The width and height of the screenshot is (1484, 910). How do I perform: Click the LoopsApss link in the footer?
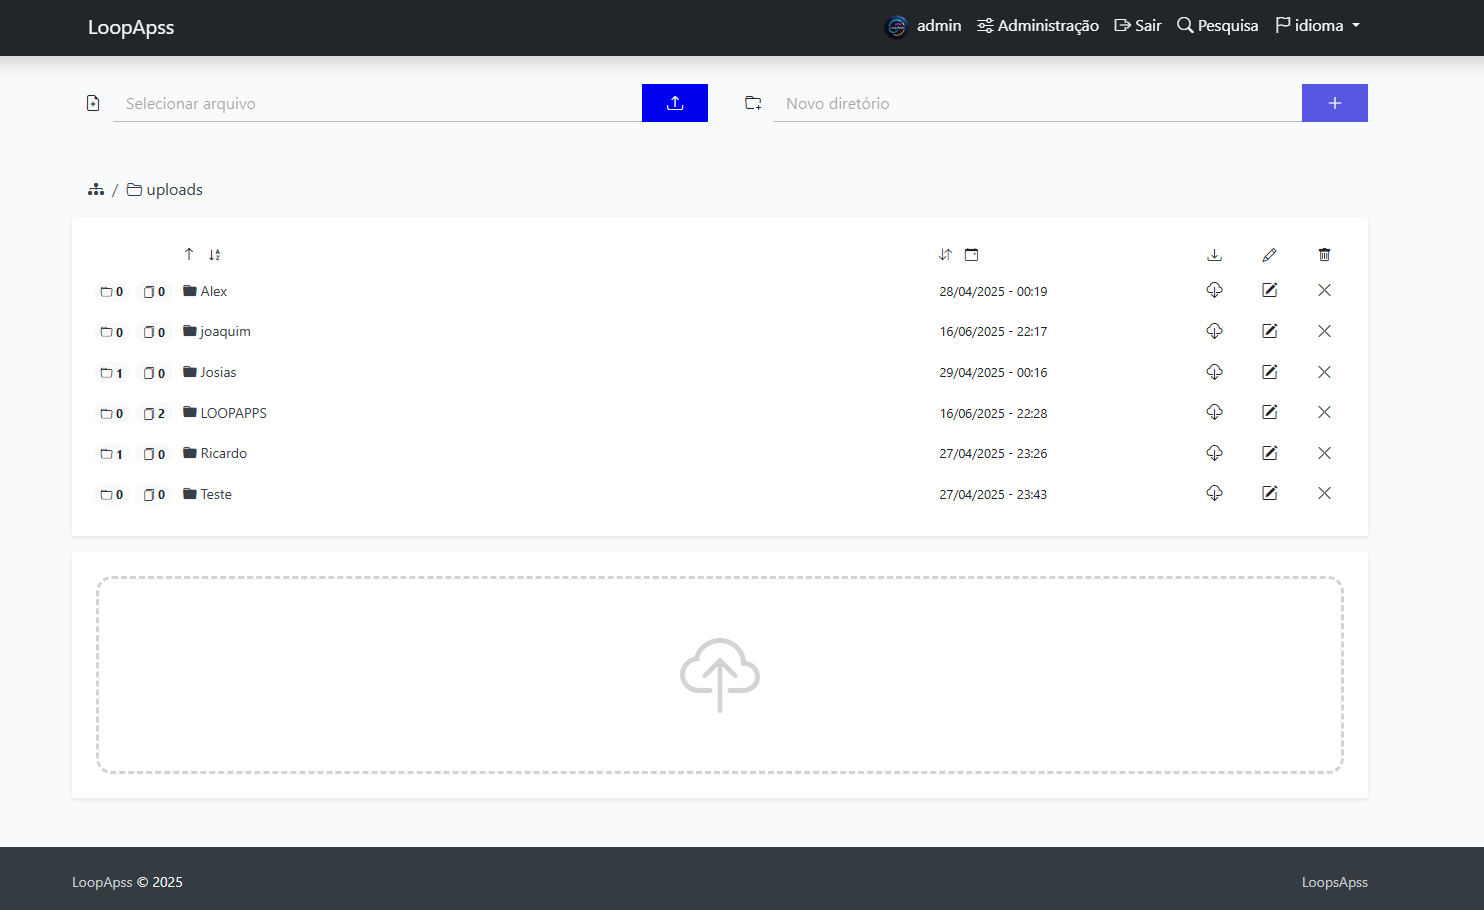(1334, 881)
